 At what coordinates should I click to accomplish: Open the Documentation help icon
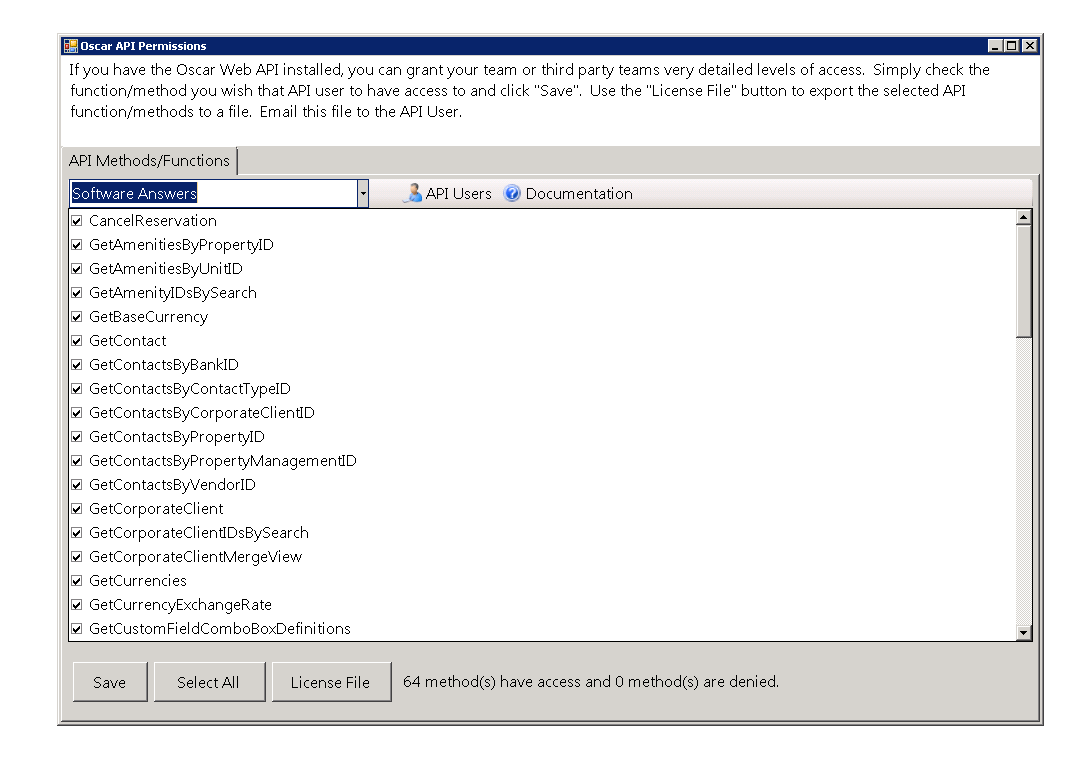pyautogui.click(x=511, y=193)
